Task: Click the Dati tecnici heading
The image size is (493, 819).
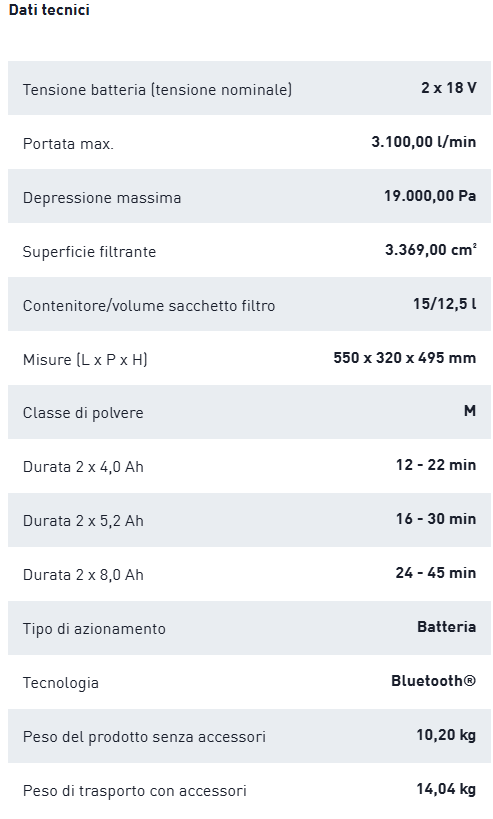Action: (49, 10)
